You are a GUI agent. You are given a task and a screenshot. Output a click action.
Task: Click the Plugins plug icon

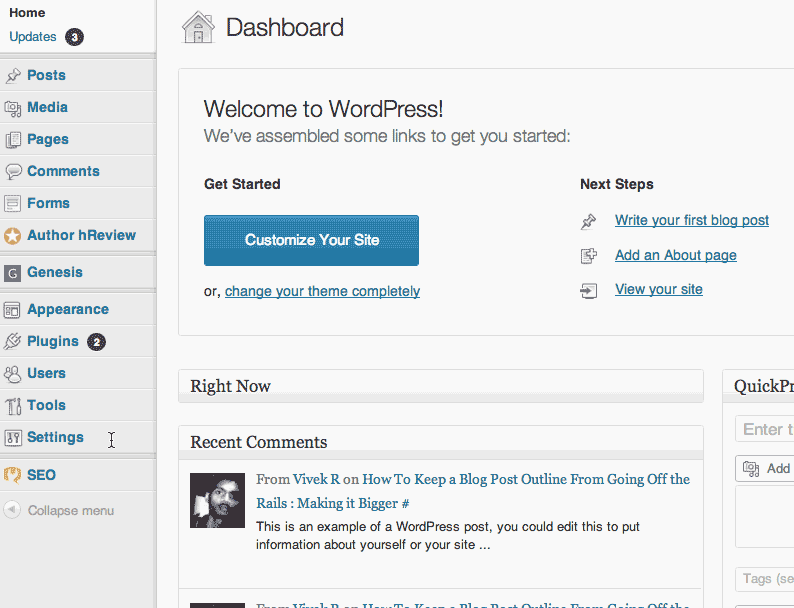click(13, 342)
